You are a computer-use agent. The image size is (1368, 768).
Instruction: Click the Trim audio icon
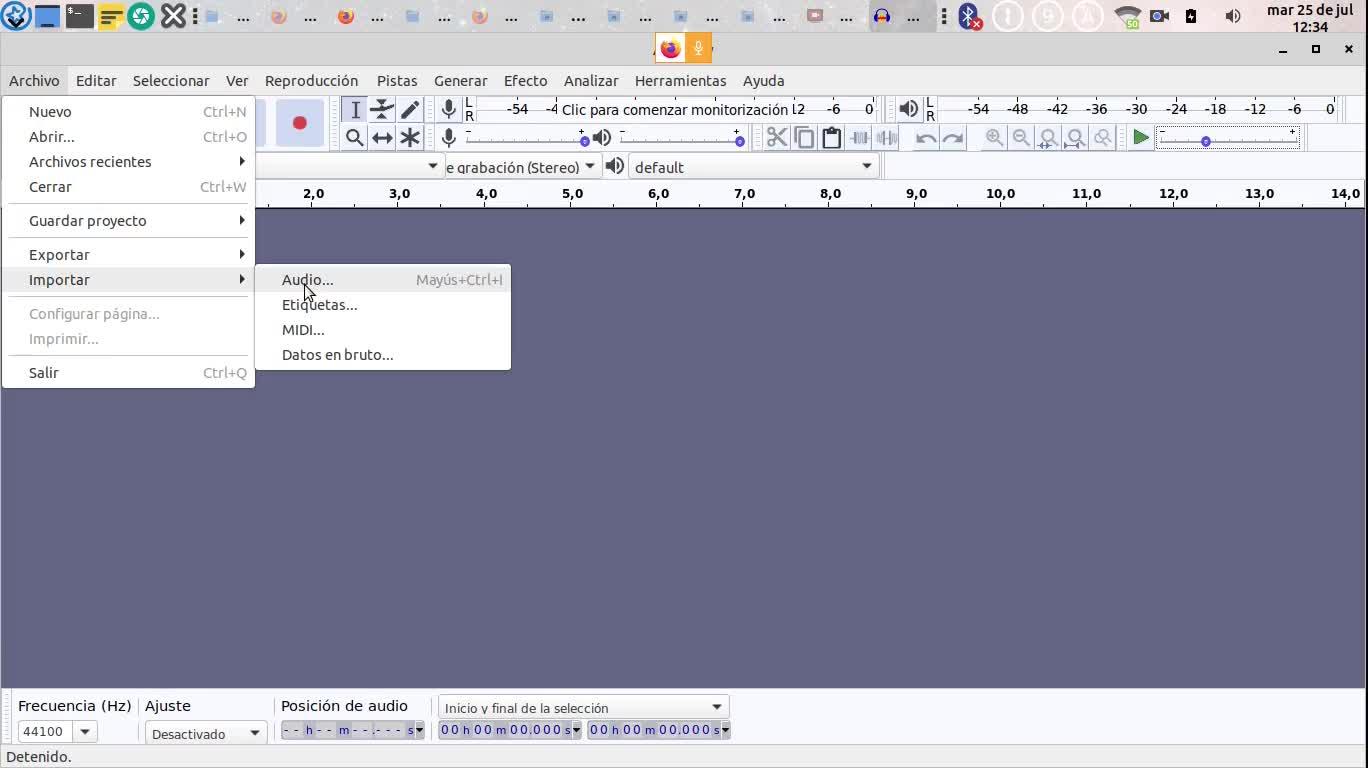(x=859, y=138)
